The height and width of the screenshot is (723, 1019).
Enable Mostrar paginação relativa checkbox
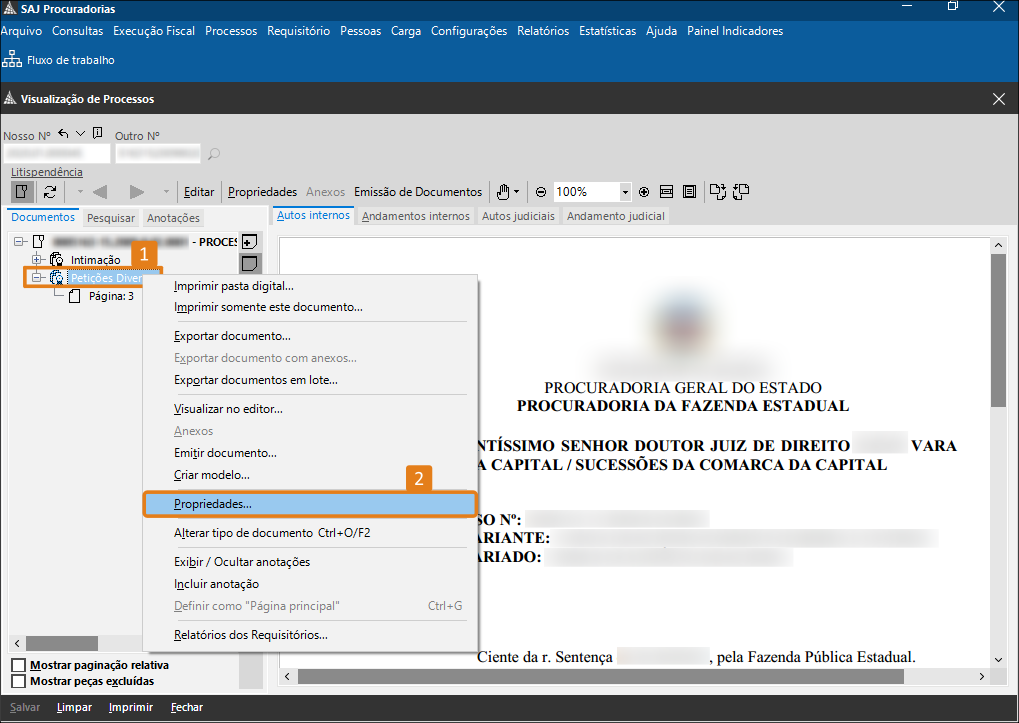(19, 665)
